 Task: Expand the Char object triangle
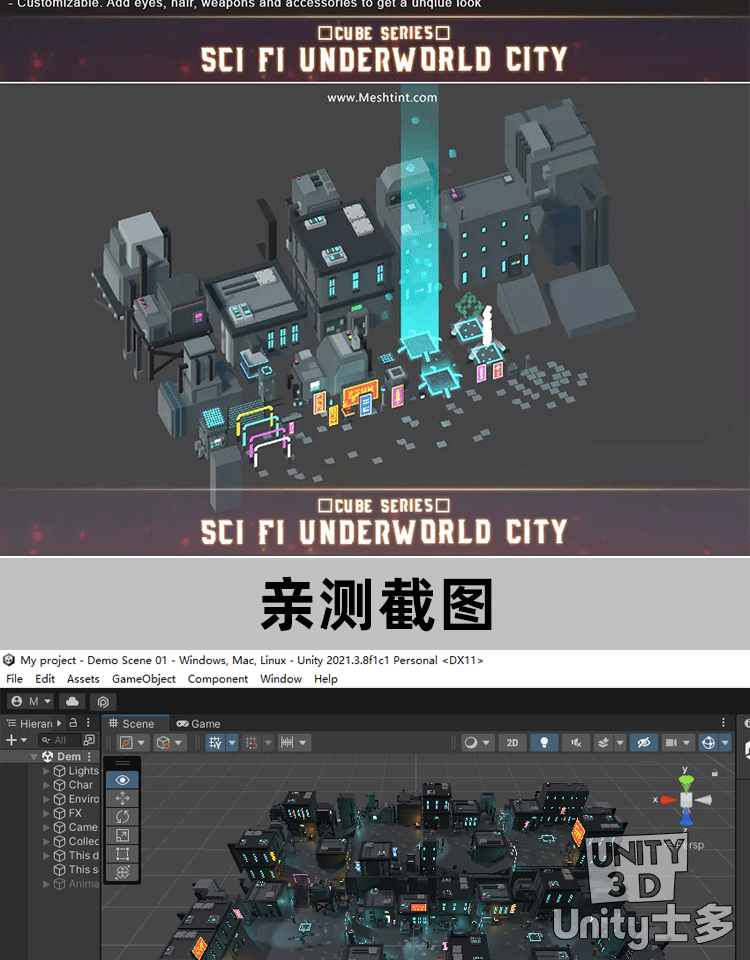pyautogui.click(x=47, y=785)
